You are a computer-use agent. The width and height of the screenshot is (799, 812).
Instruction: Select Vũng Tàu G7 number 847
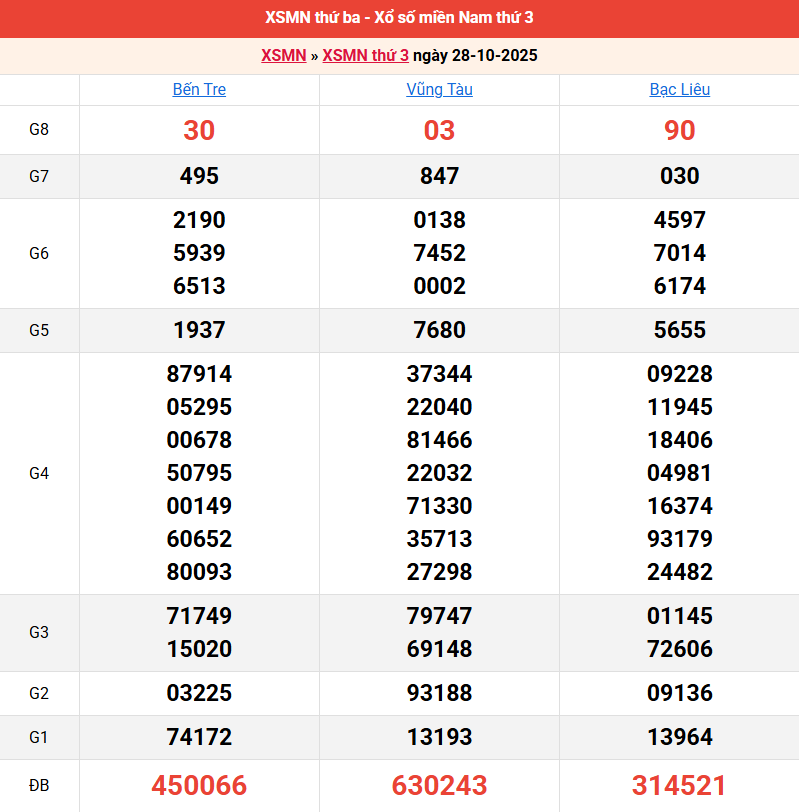point(439,176)
